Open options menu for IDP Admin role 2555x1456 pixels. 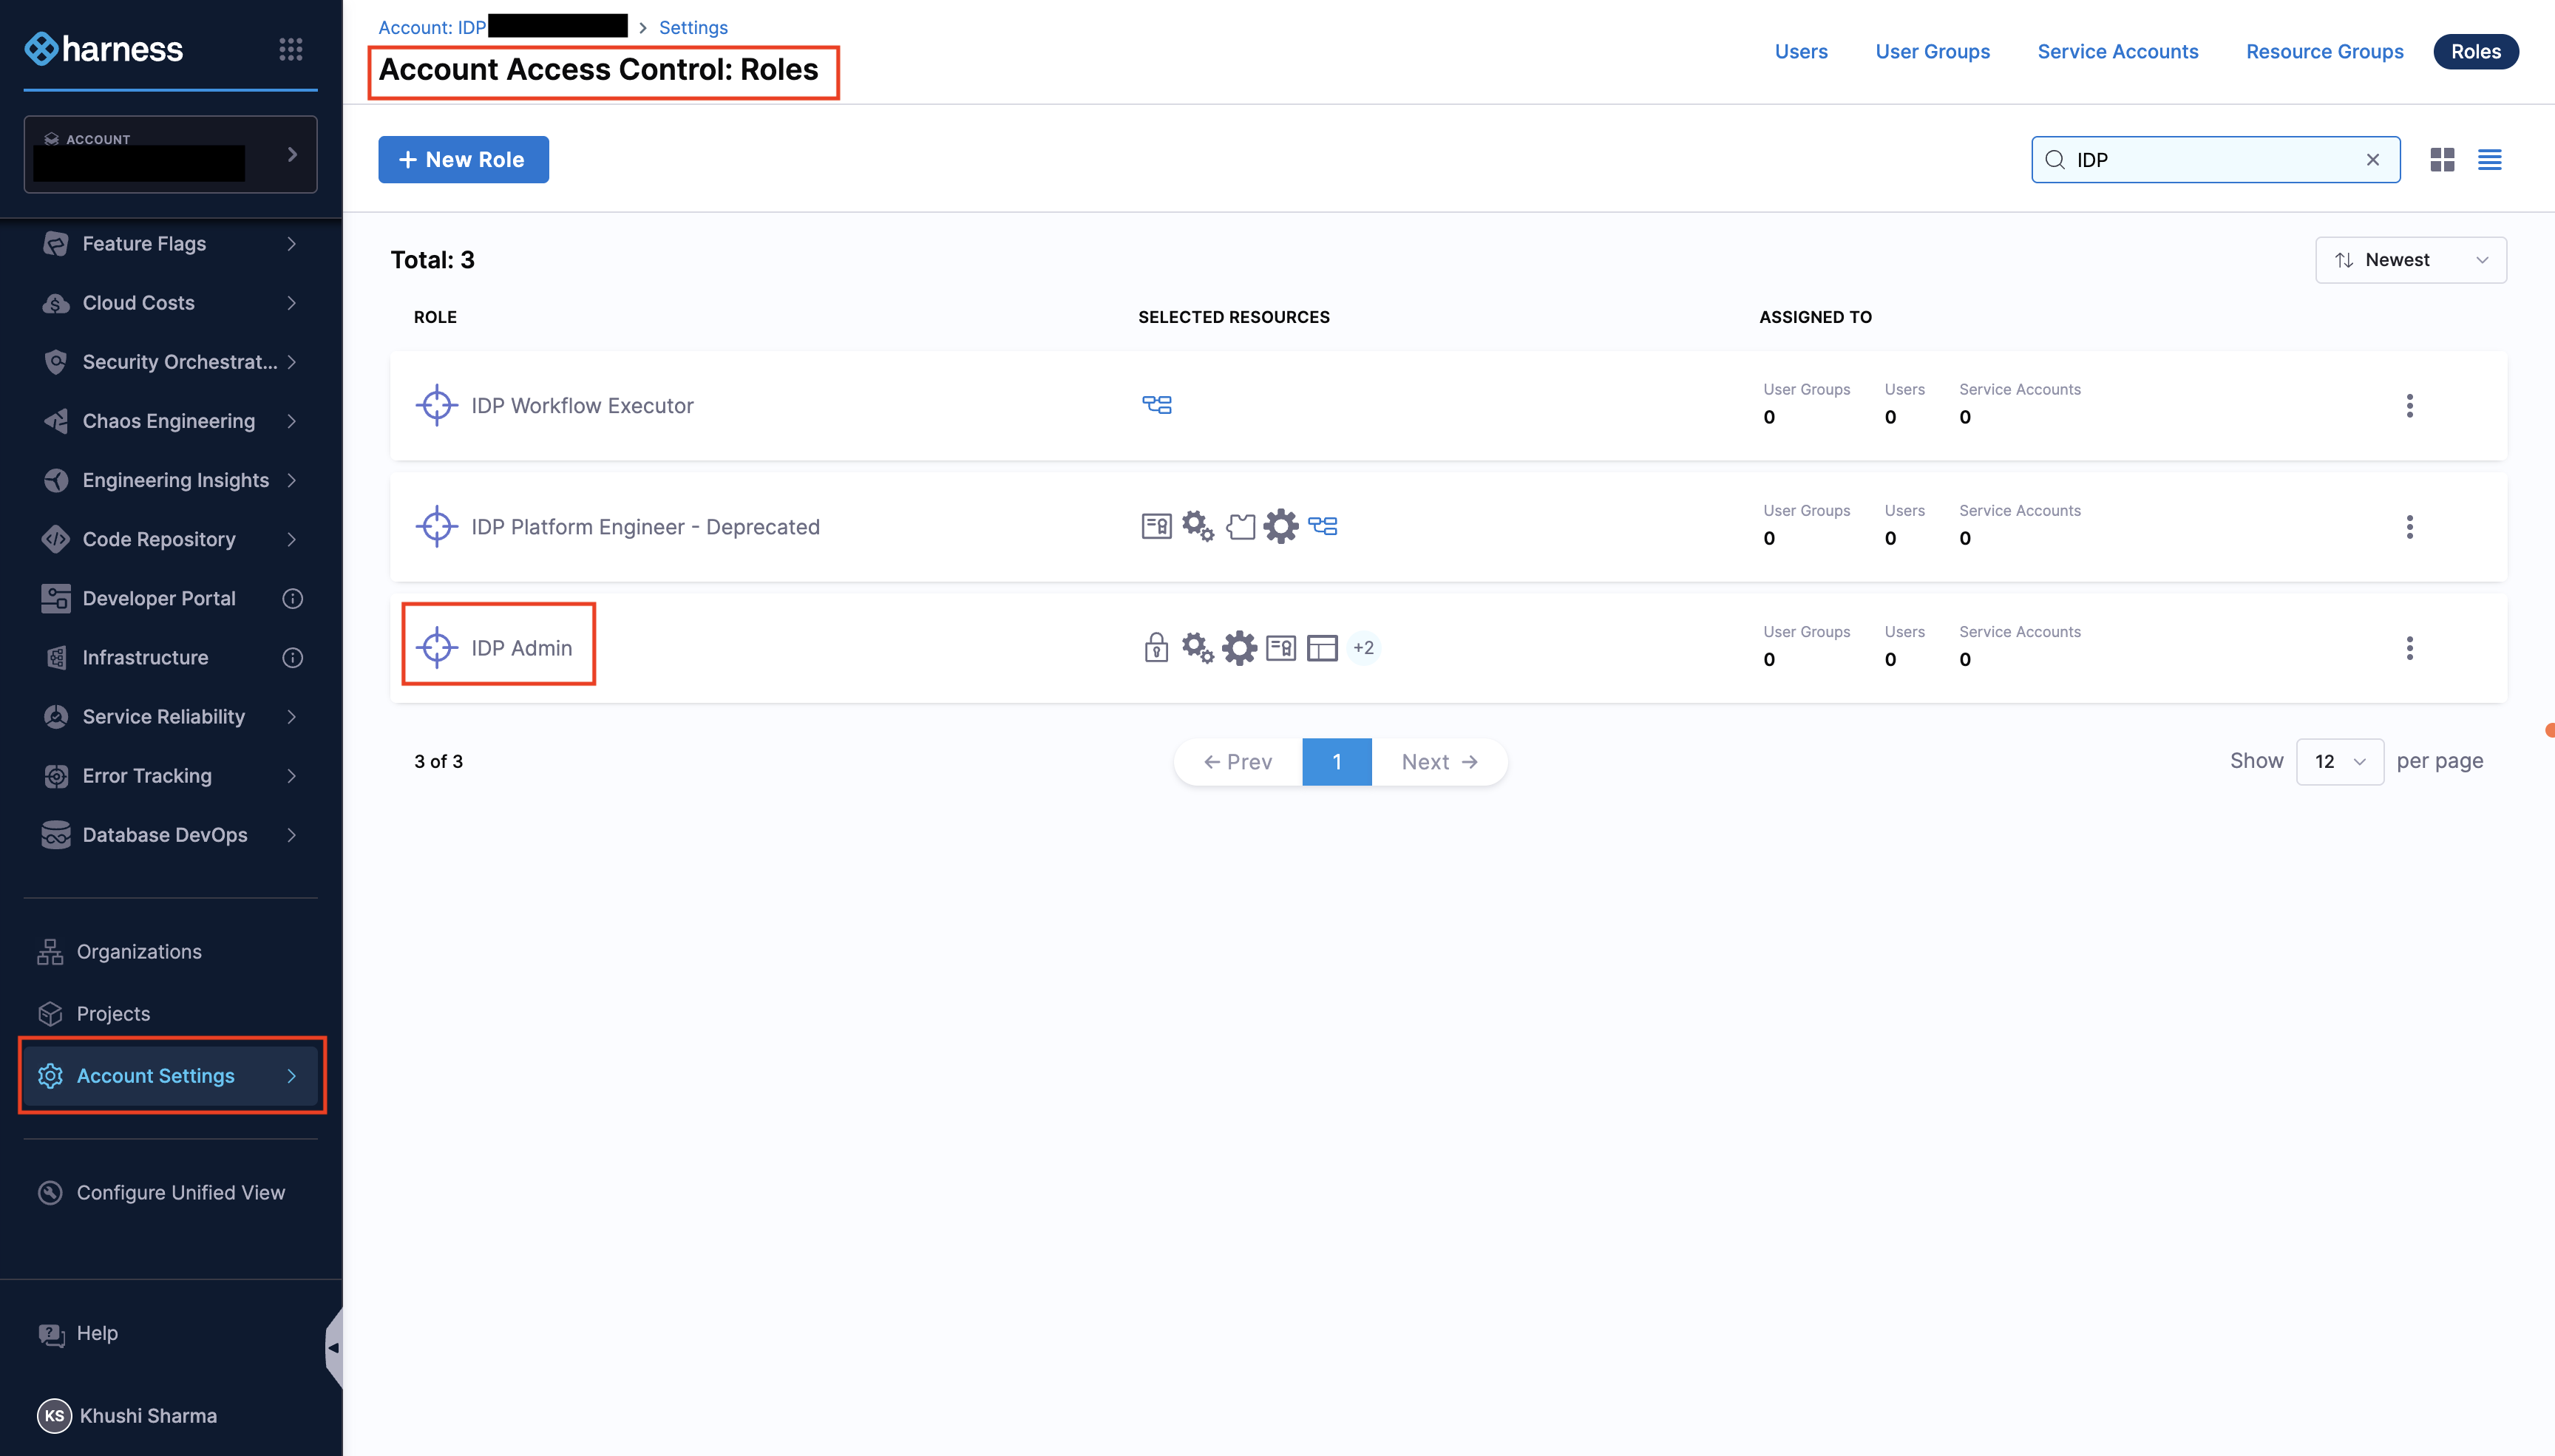tap(2409, 648)
